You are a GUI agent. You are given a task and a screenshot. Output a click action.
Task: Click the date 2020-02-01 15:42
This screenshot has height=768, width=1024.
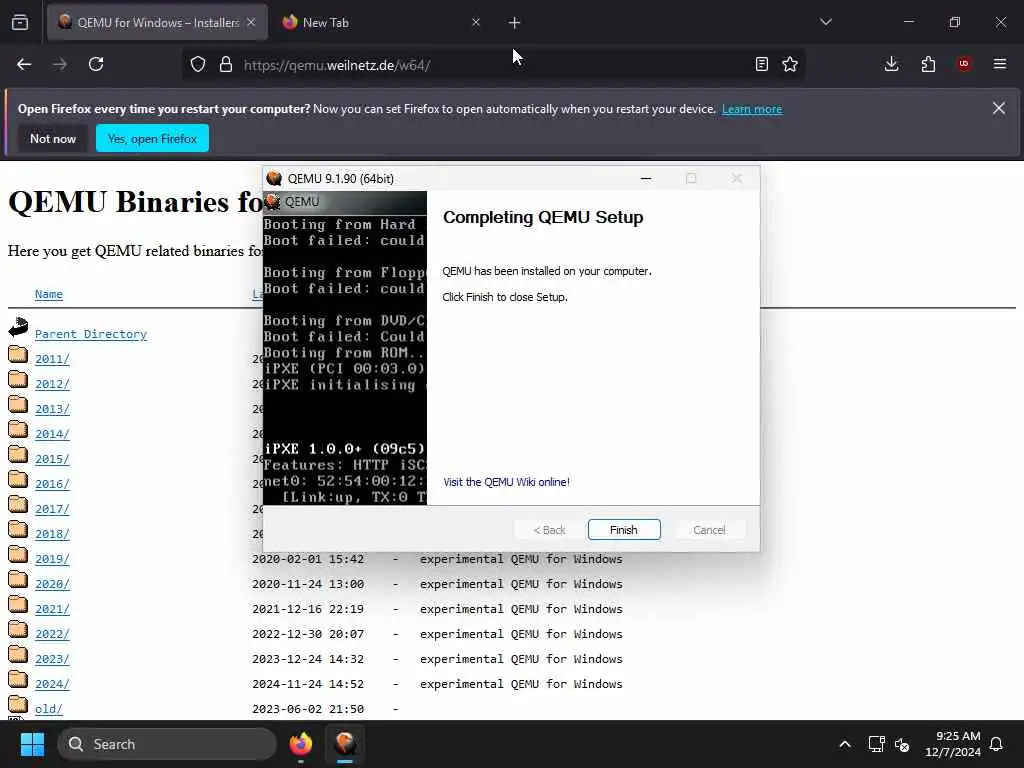tap(308, 559)
